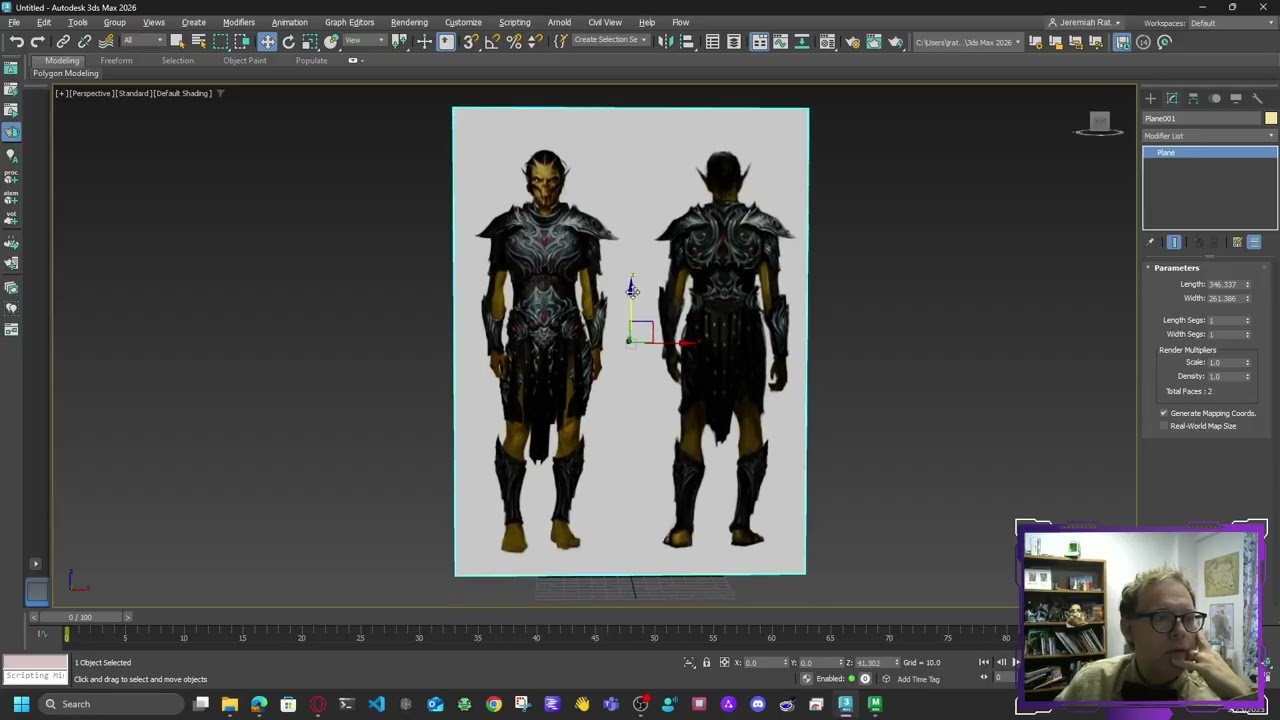
Task: Click the taskbar Search box
Action: tap(109, 704)
